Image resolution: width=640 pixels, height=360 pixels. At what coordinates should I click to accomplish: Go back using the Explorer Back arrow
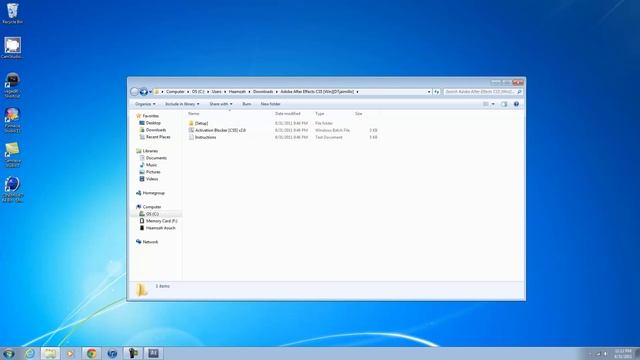coord(134,92)
